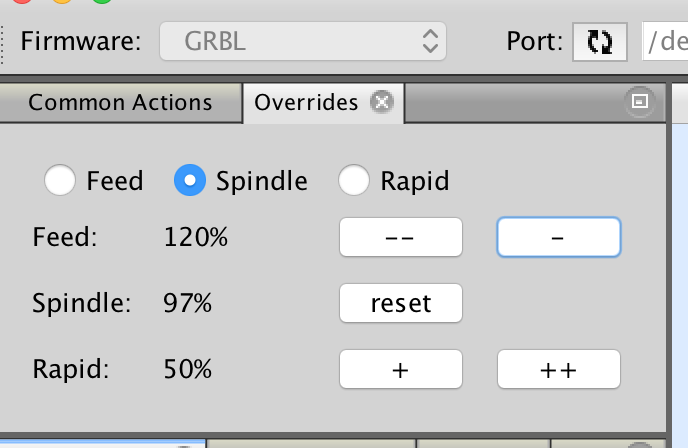
Task: Click the Firmware combo box chevron arrows
Action: pos(430,41)
